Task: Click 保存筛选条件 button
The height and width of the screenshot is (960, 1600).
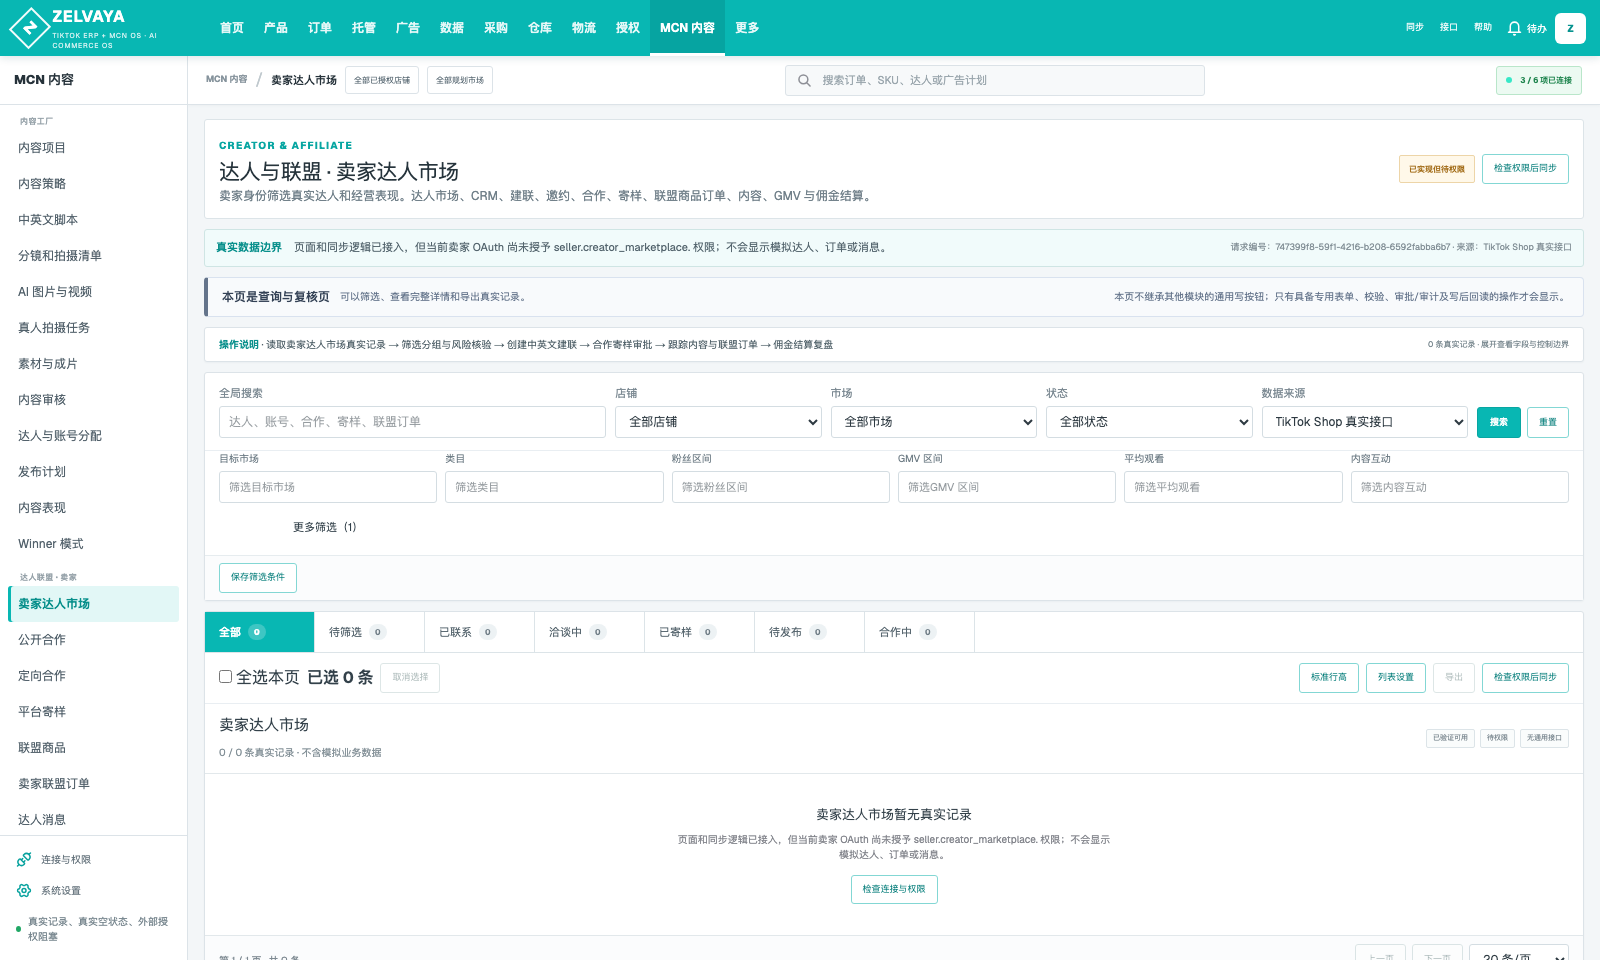Action: tap(258, 577)
